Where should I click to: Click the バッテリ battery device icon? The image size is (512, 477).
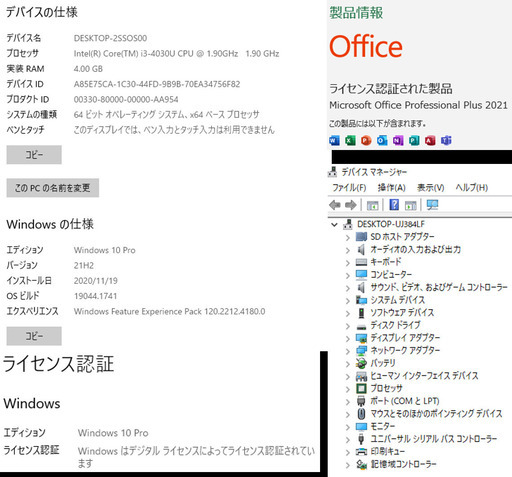click(361, 363)
